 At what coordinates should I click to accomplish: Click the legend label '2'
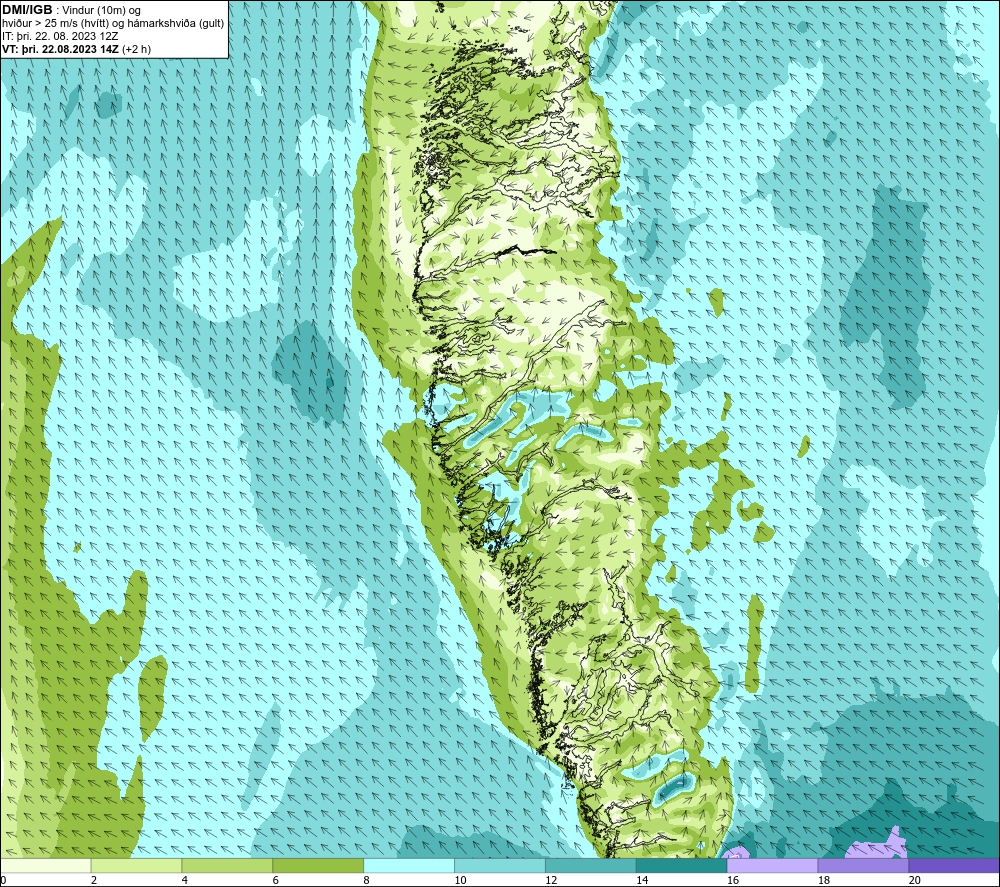pyautogui.click(x=94, y=880)
